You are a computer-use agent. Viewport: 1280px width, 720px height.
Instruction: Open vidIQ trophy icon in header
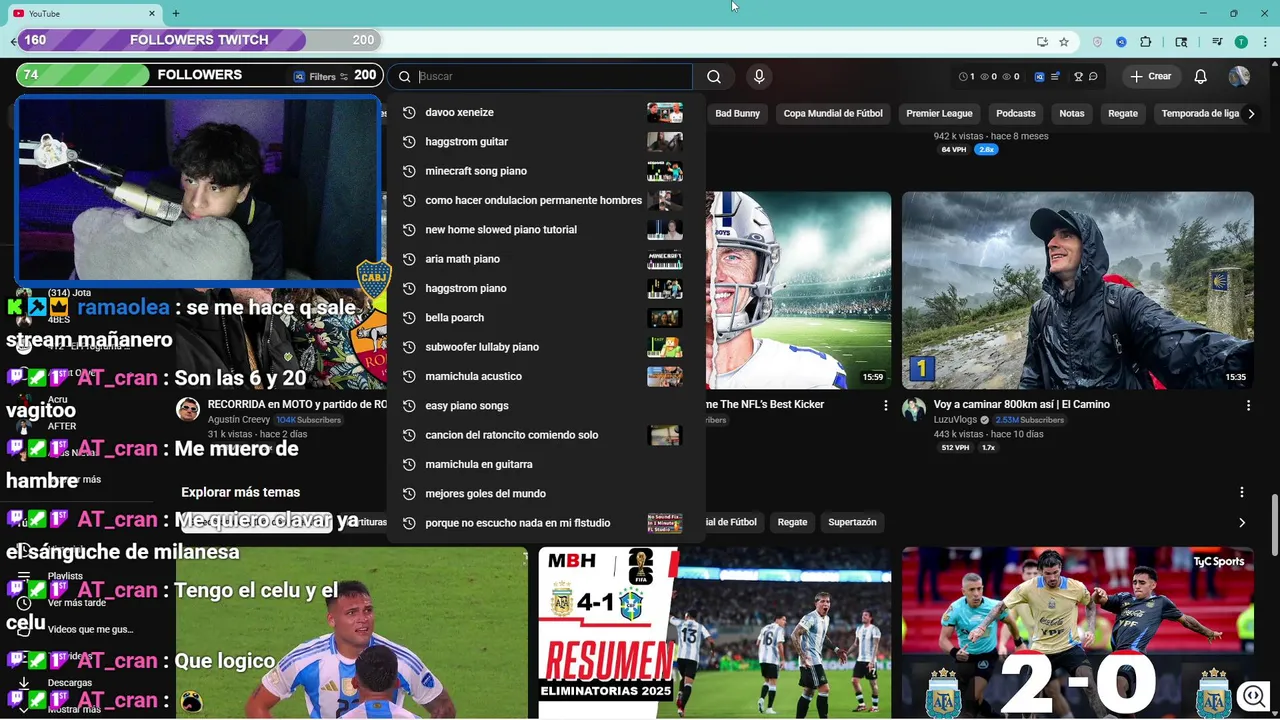(x=1078, y=76)
